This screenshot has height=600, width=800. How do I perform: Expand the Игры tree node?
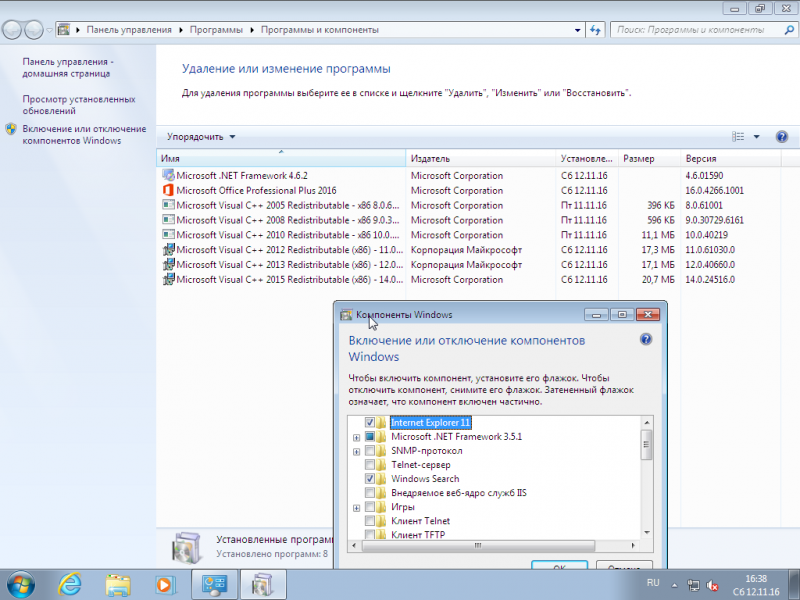pos(357,508)
